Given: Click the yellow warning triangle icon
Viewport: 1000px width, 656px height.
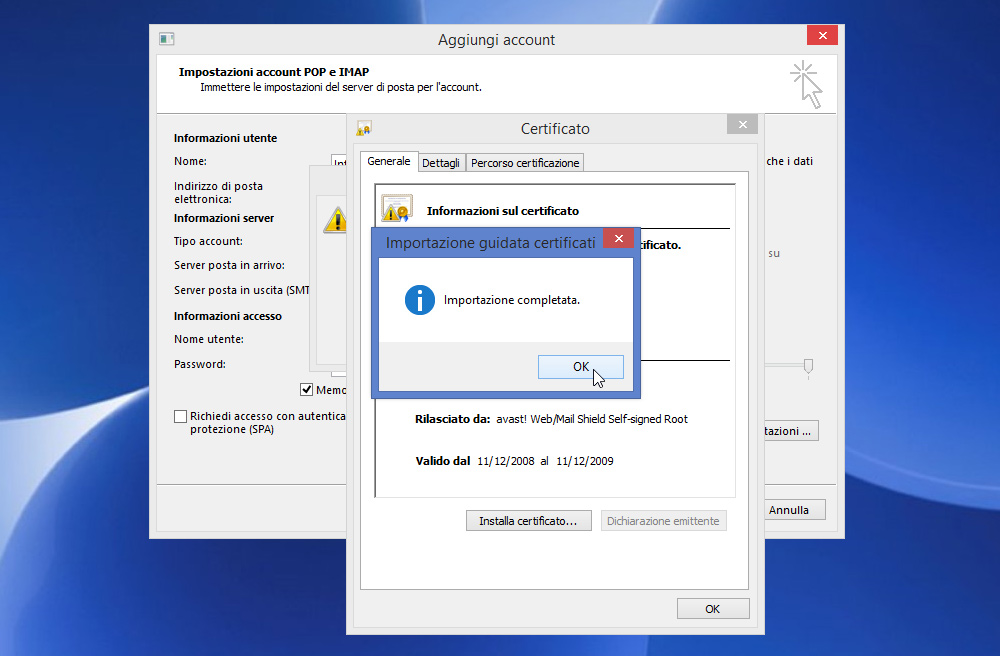Looking at the screenshot, I should click(x=336, y=220).
